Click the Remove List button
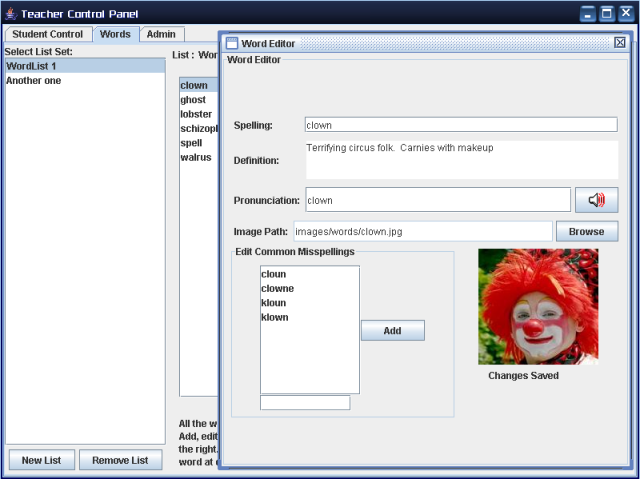640x479 pixels. coord(120,460)
